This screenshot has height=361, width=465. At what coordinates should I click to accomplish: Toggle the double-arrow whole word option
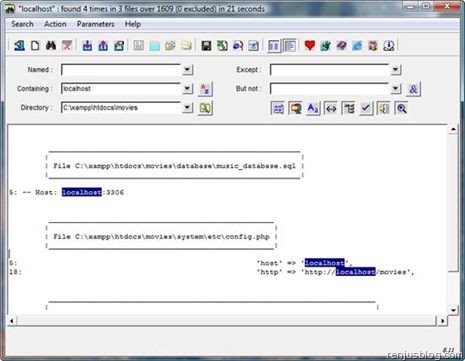coord(331,108)
